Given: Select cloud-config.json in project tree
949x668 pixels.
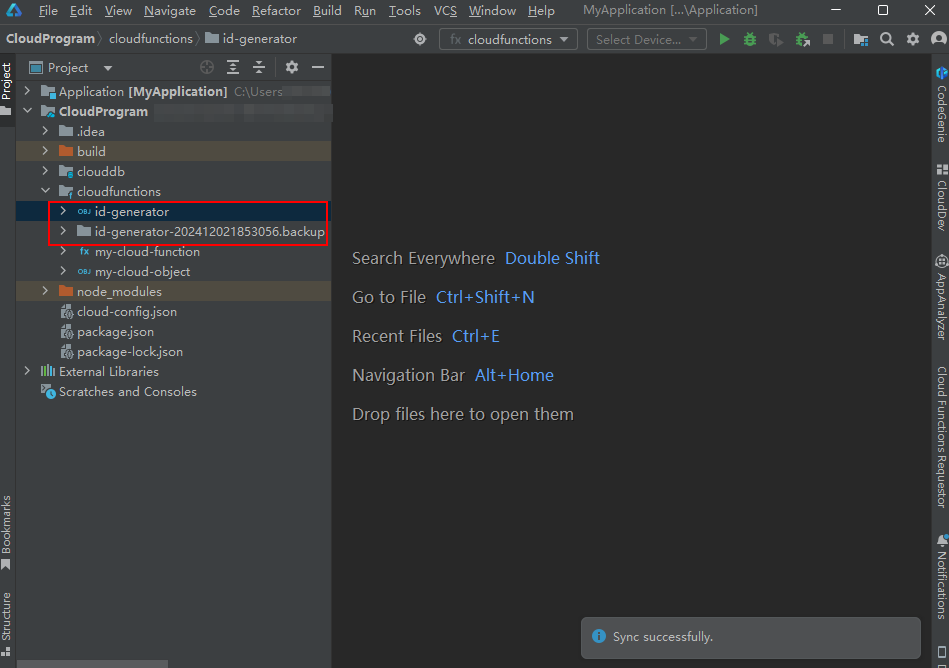Looking at the screenshot, I should coord(126,312).
